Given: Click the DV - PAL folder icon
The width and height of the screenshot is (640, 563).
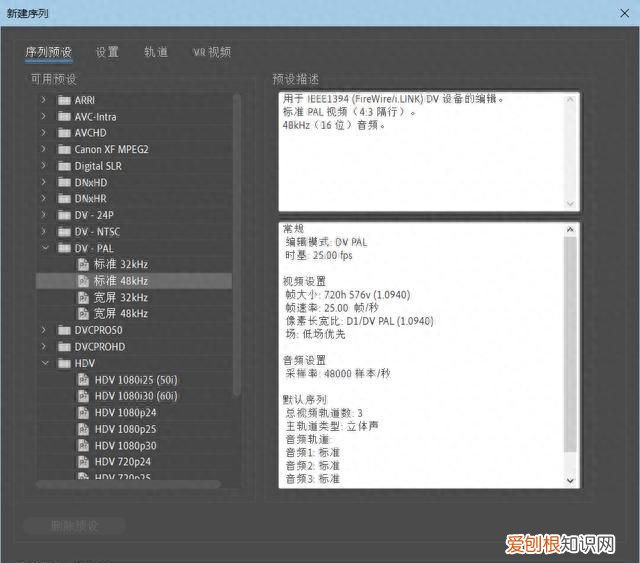Looking at the screenshot, I should (x=64, y=248).
